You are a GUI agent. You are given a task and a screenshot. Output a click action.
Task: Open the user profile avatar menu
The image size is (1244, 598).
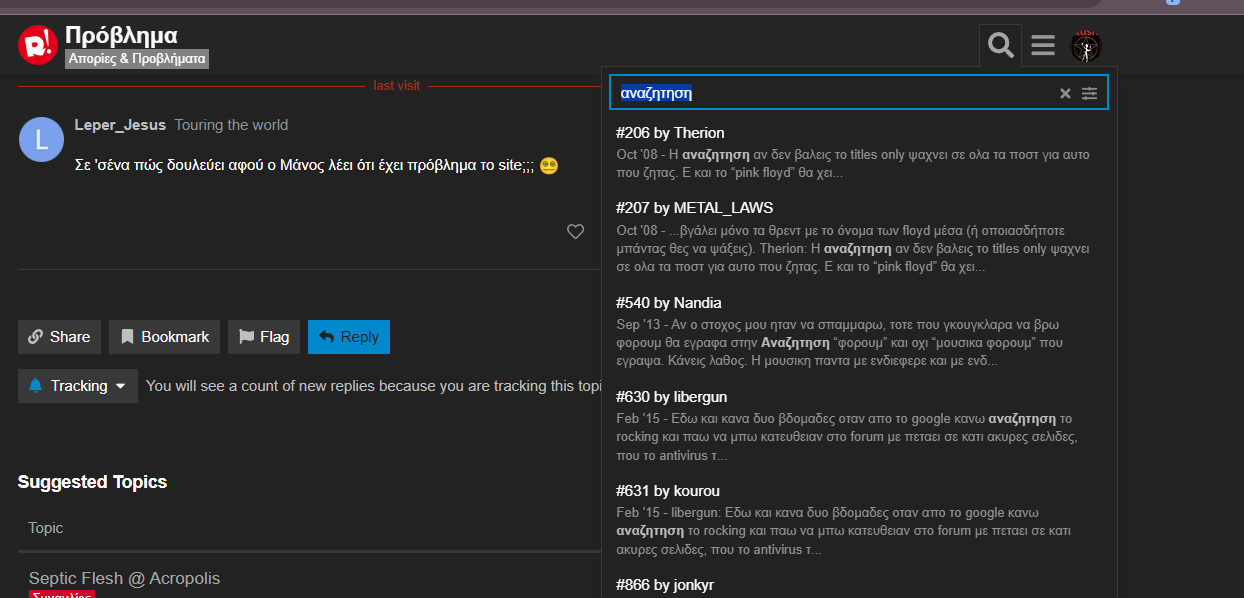pyautogui.click(x=1085, y=45)
